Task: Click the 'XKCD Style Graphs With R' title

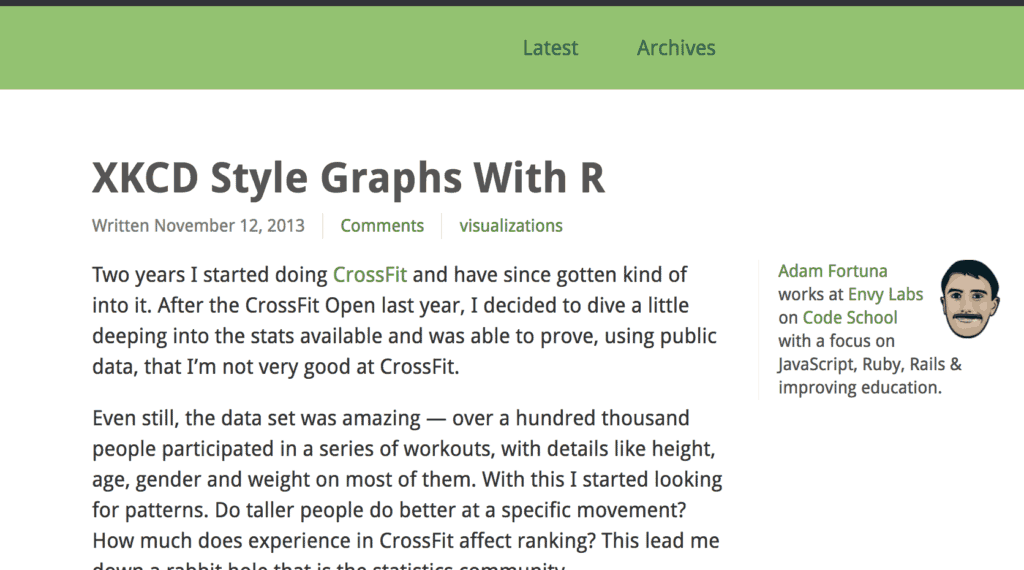Action: [x=348, y=178]
